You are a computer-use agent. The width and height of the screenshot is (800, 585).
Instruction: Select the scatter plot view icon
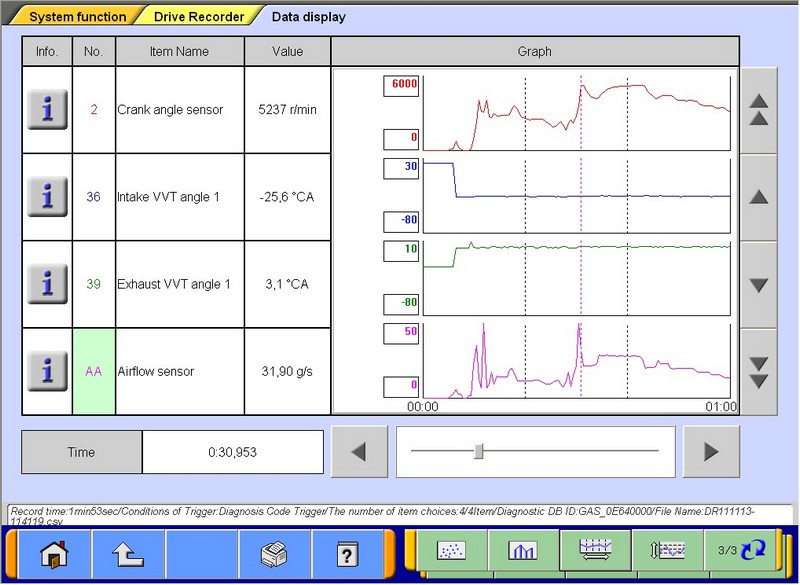tap(450, 551)
